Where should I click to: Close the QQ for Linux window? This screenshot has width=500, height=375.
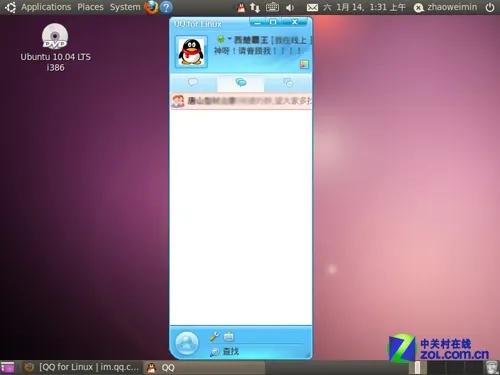pyautogui.click(x=295, y=22)
